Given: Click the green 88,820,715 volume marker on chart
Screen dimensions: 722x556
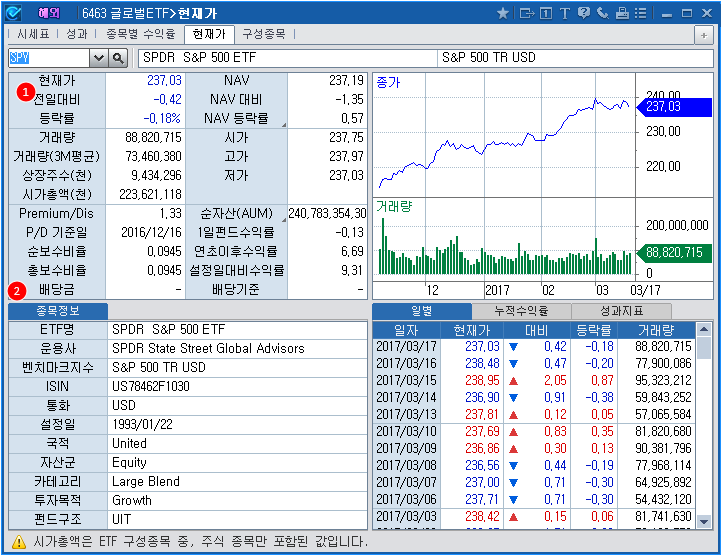Looking at the screenshot, I should click(x=674, y=252).
